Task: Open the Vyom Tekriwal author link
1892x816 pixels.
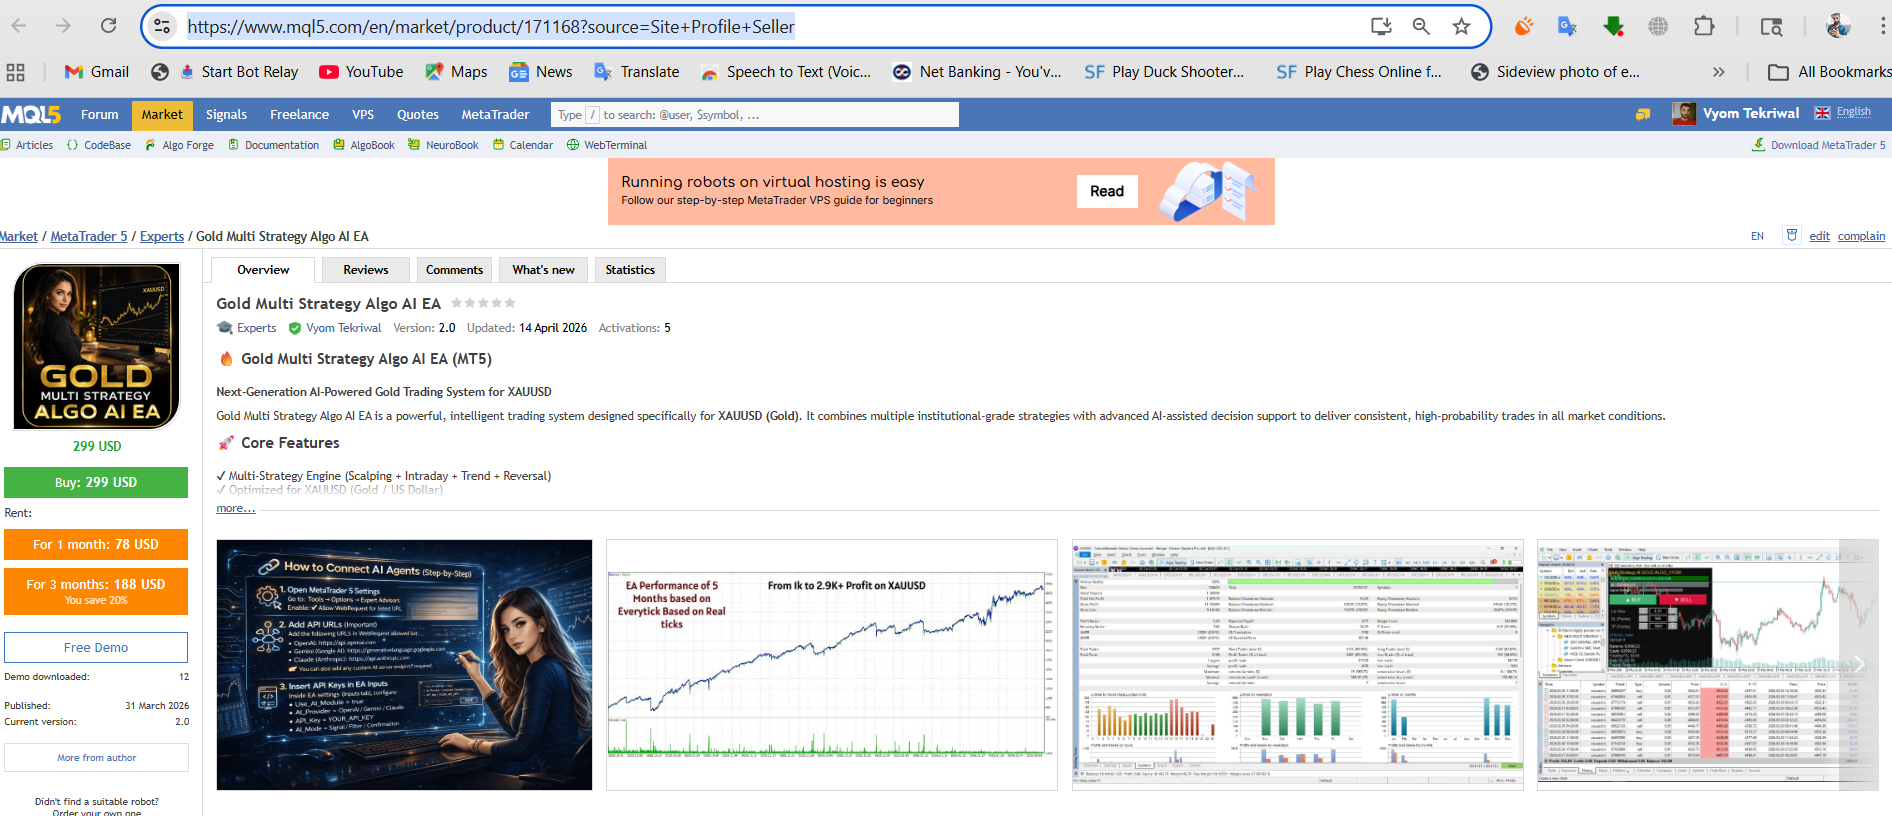Action: coord(344,328)
